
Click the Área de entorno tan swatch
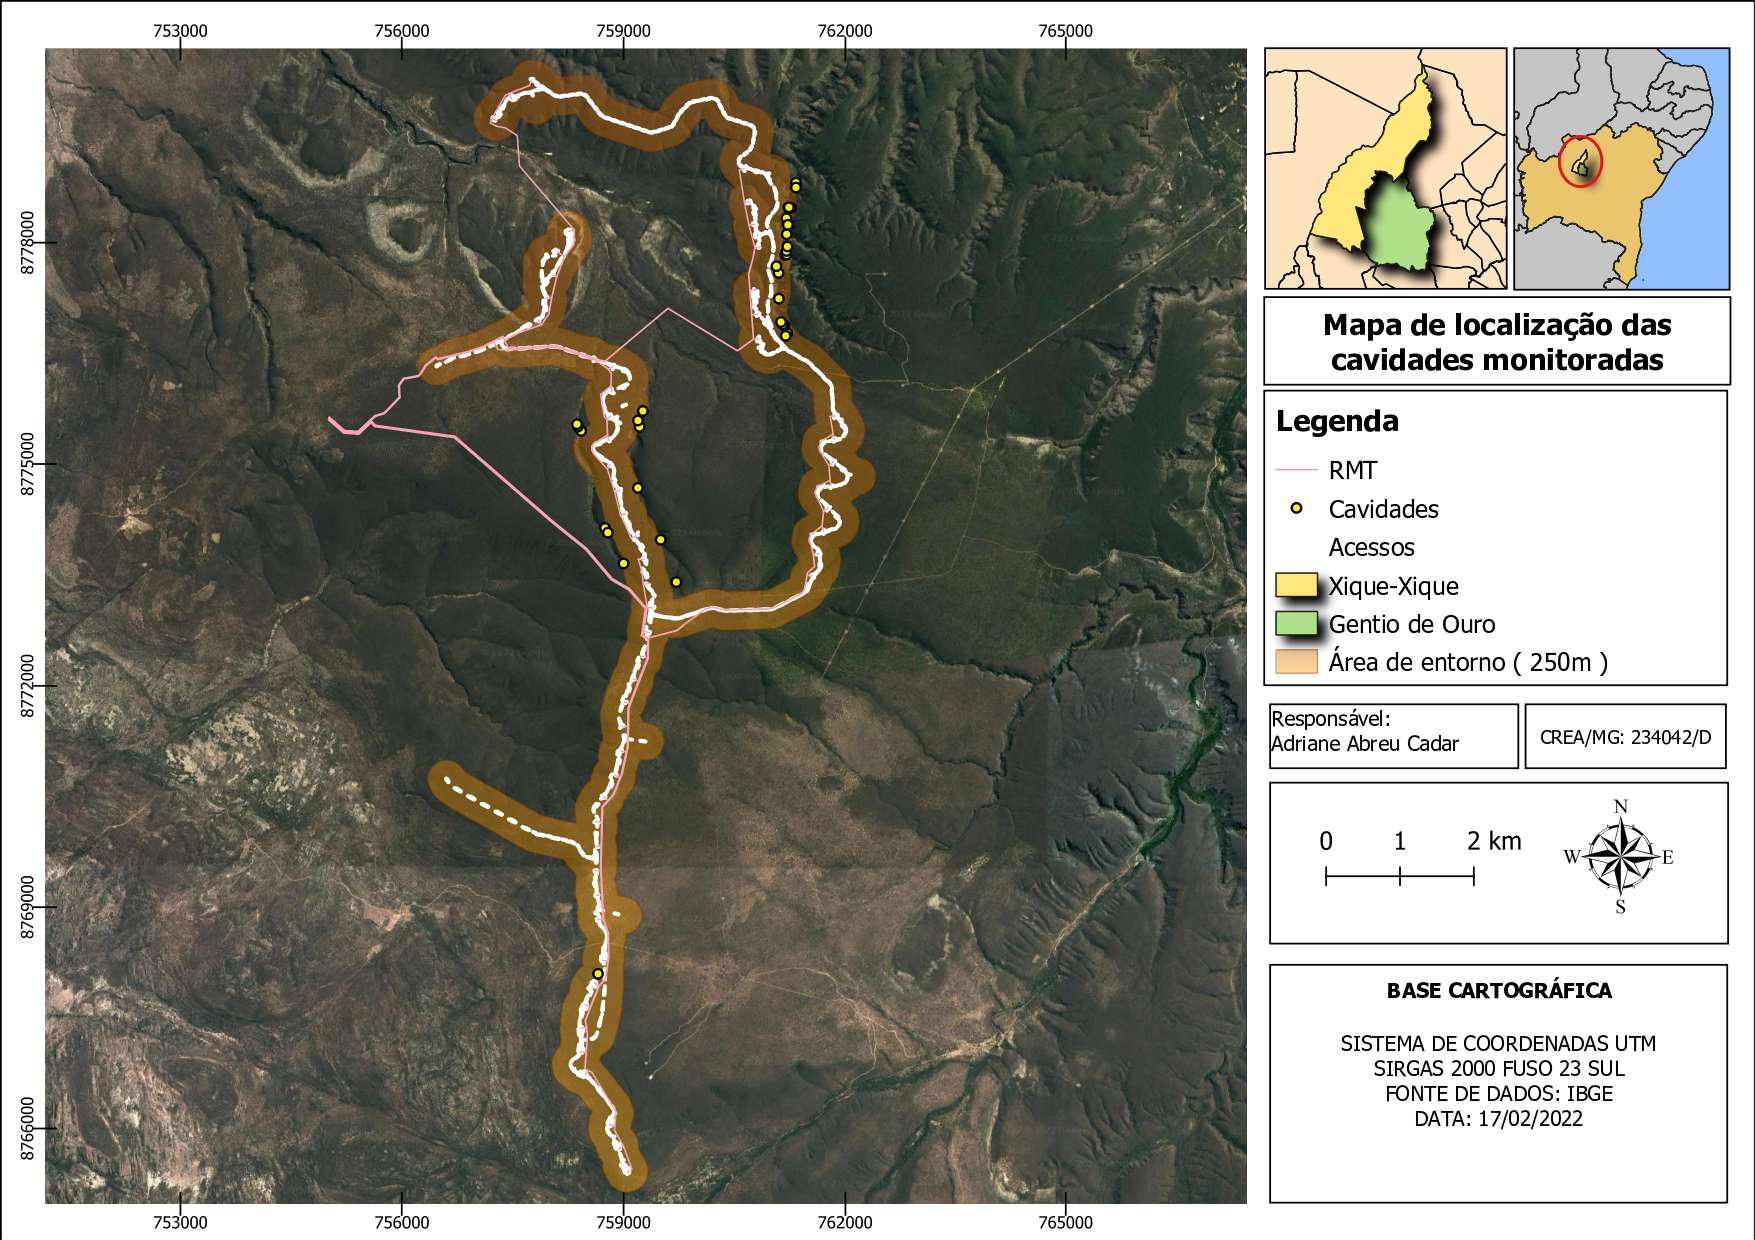[1296, 662]
